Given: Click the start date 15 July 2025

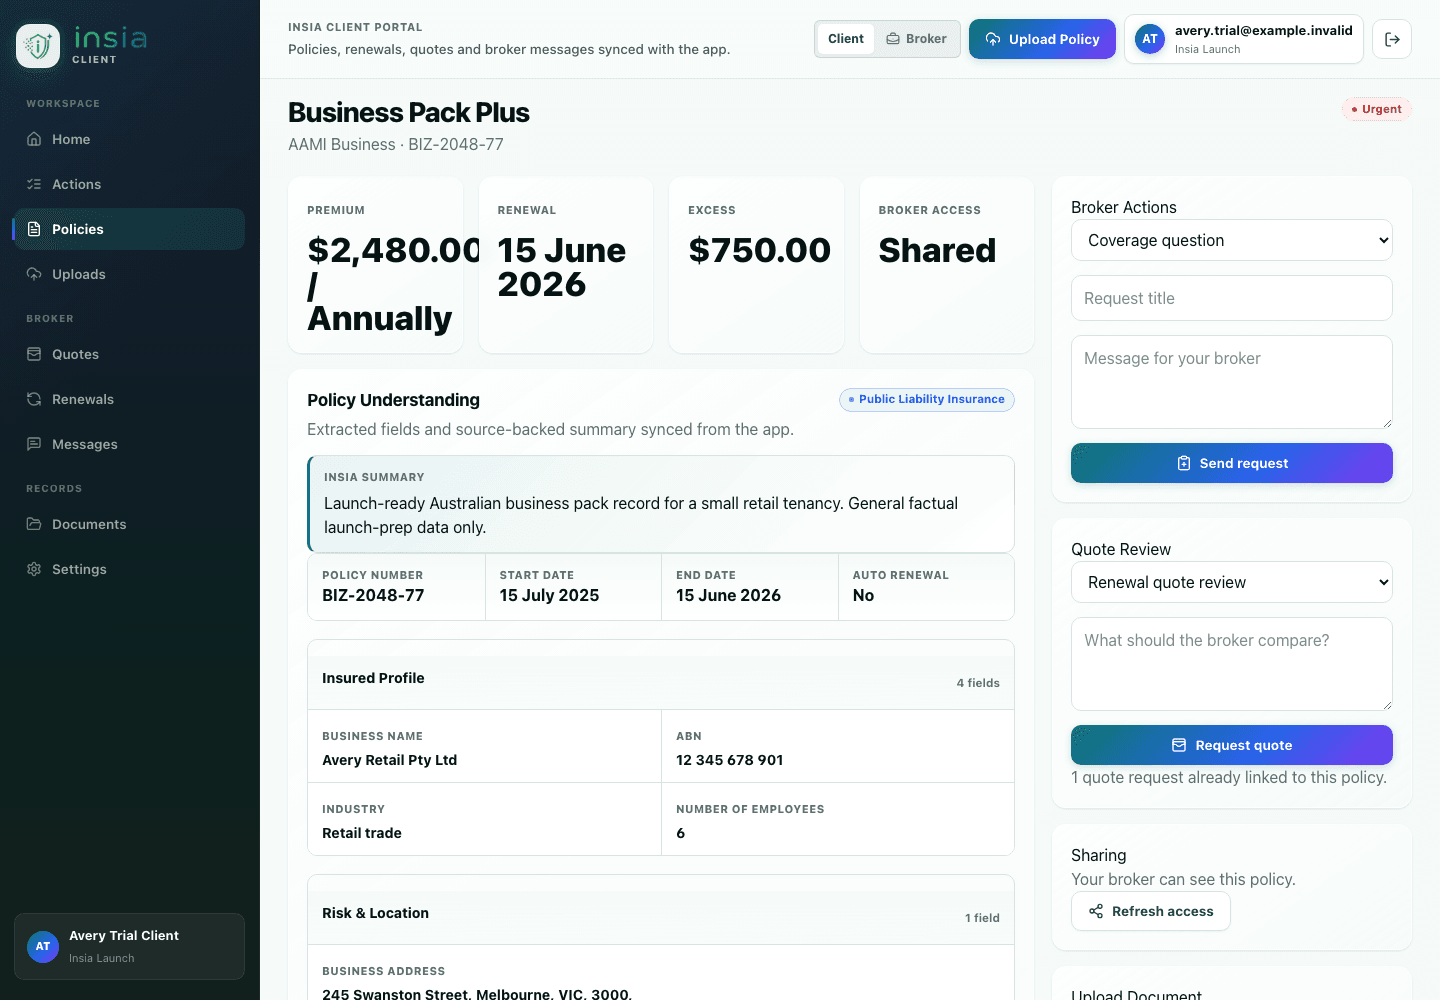Looking at the screenshot, I should 549,595.
